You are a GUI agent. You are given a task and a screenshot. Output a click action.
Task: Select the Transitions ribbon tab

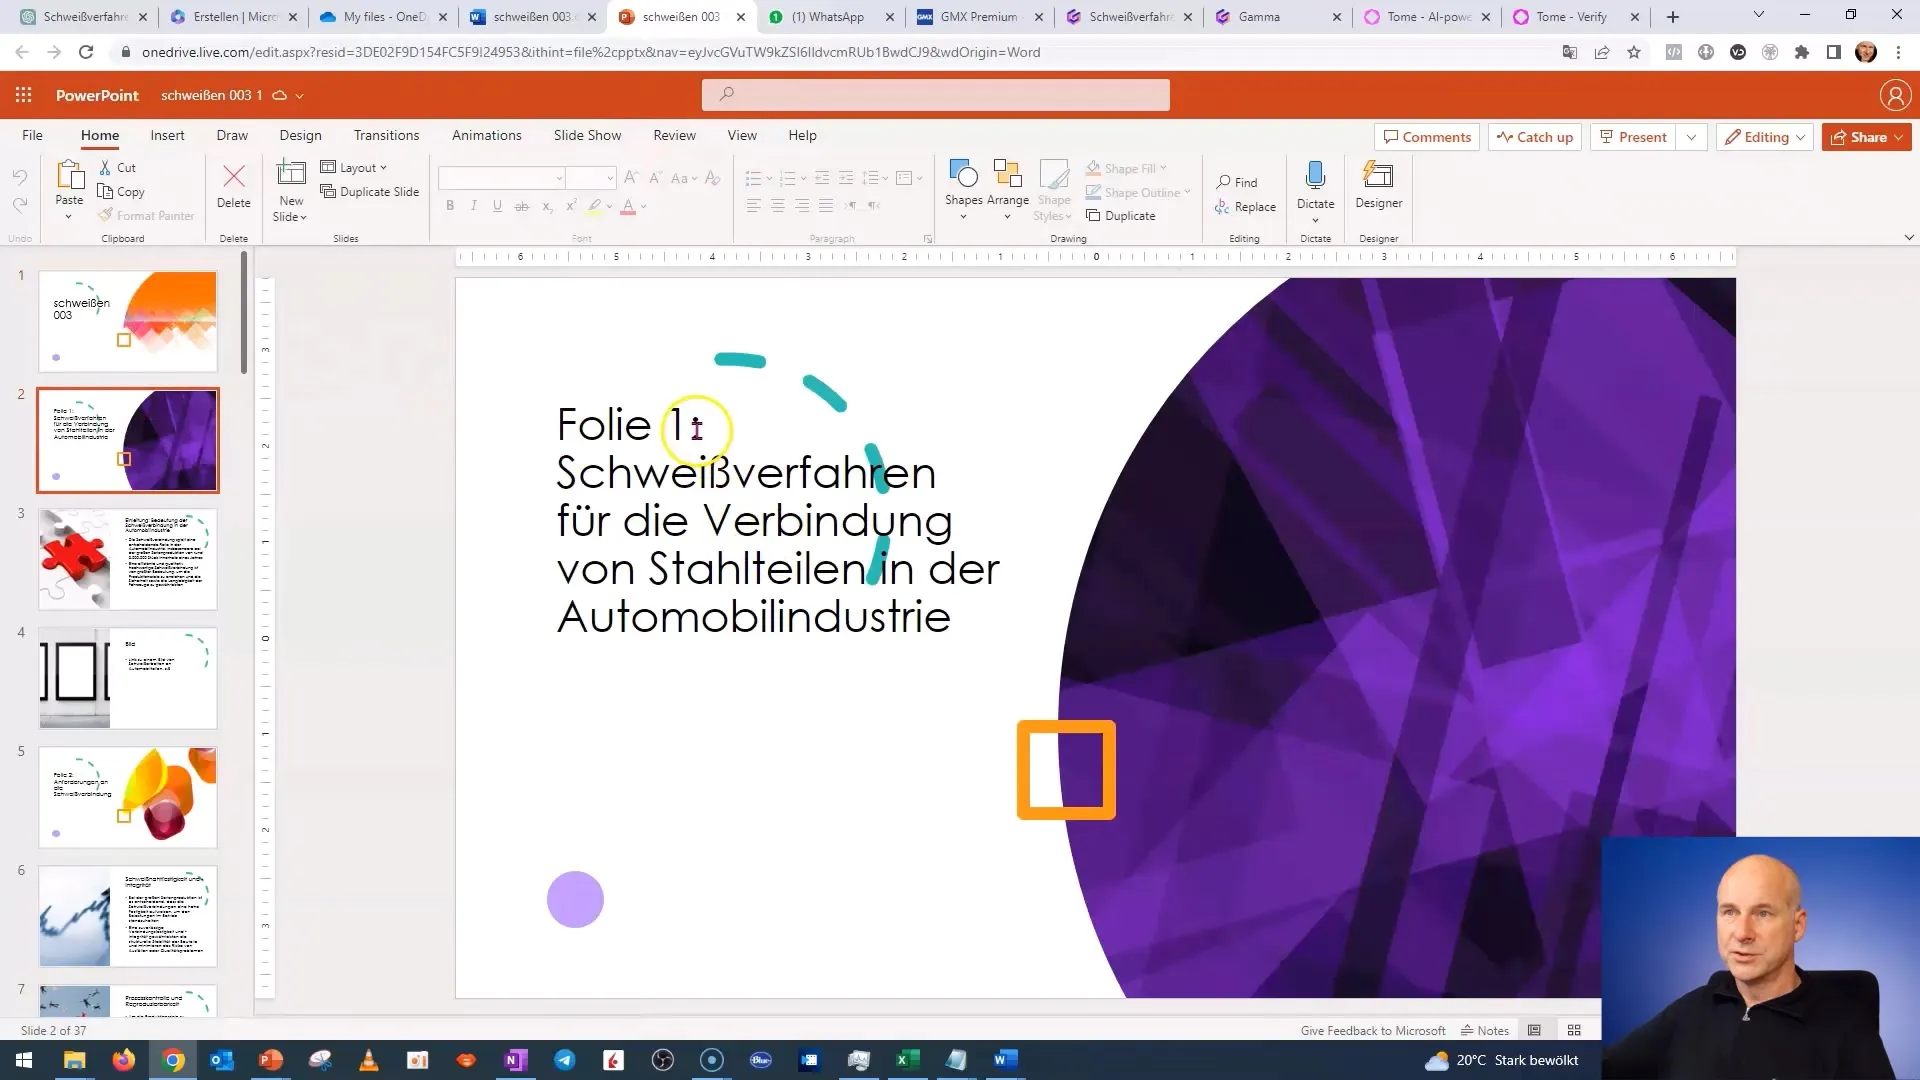pyautogui.click(x=386, y=135)
